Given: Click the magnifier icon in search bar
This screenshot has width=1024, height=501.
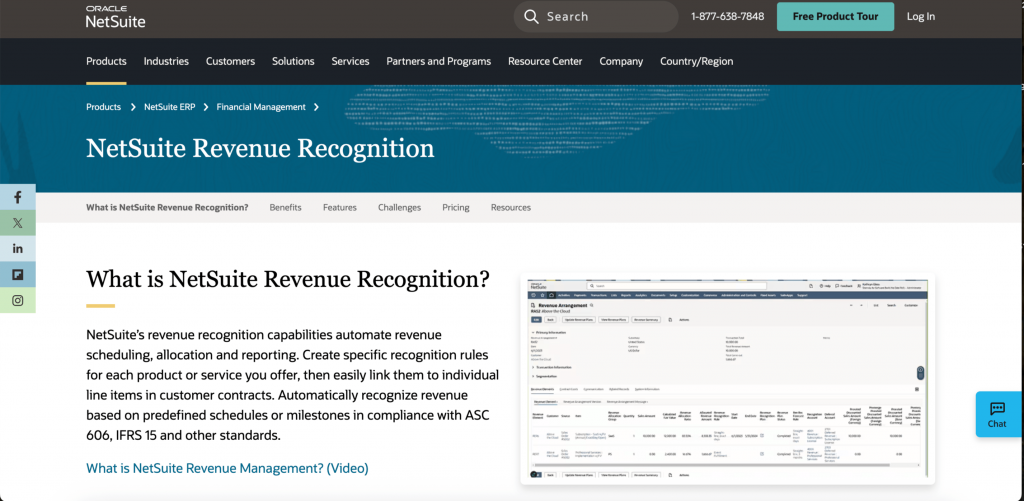Looking at the screenshot, I should tap(532, 16).
